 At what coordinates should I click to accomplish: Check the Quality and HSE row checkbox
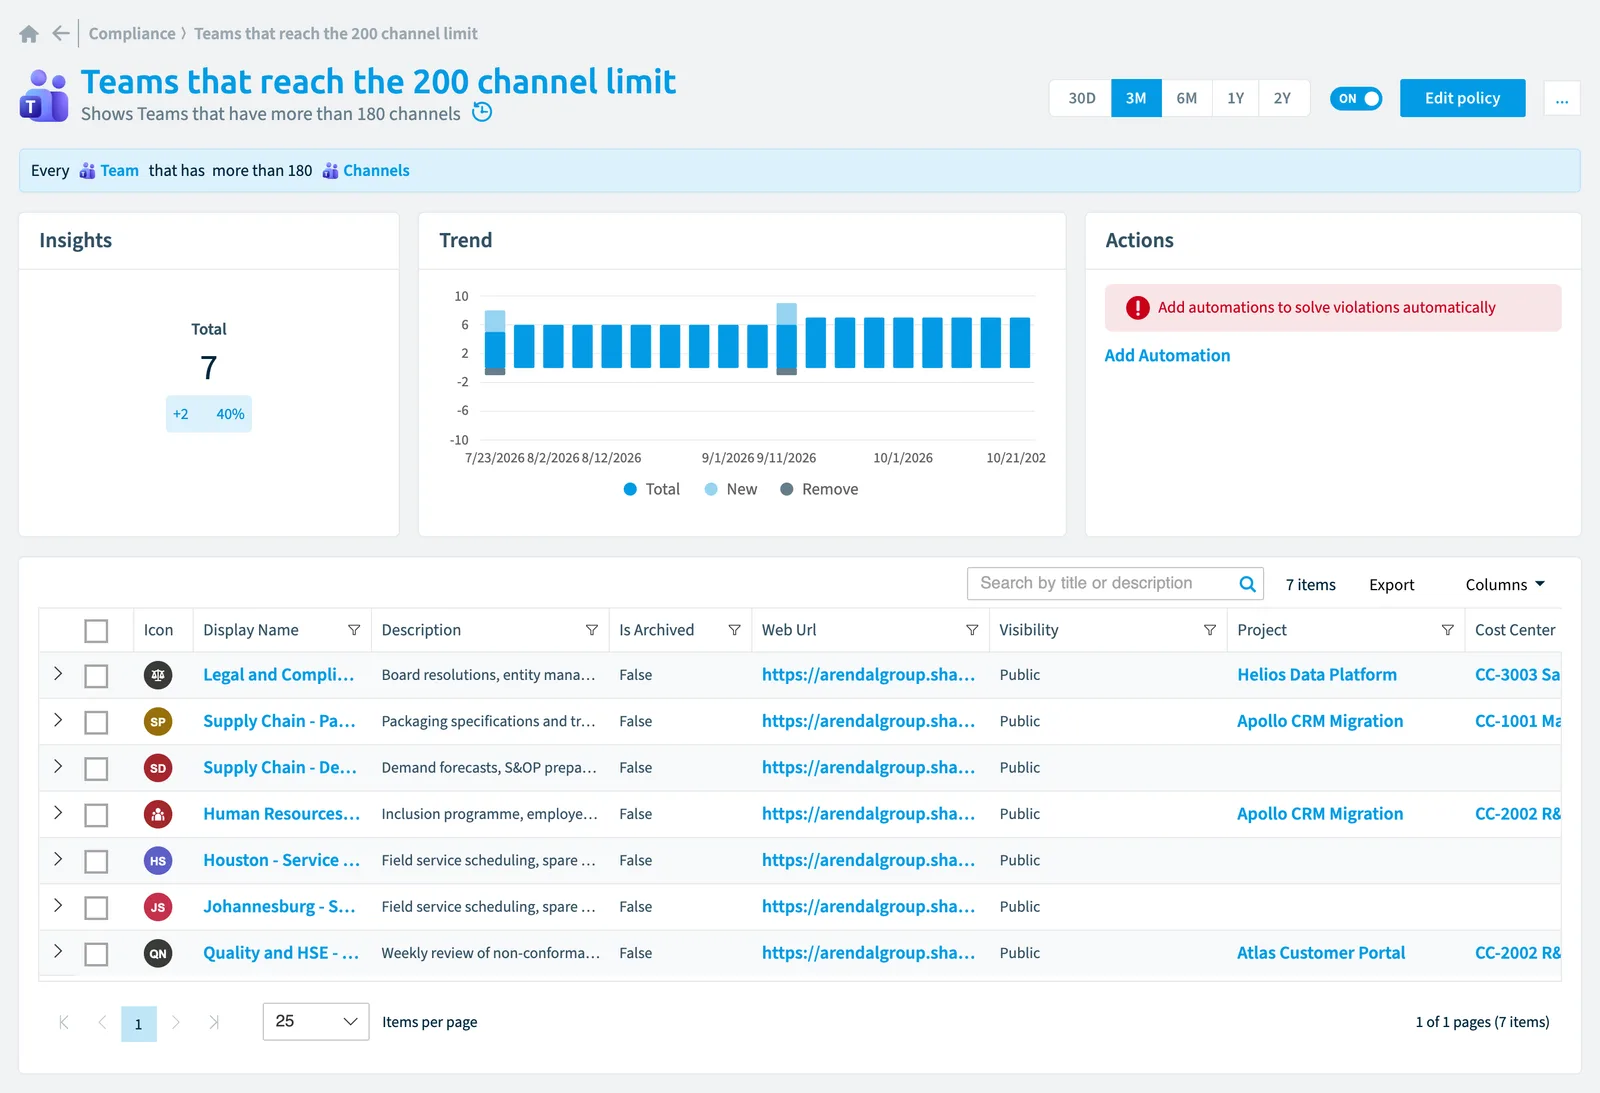pyautogui.click(x=96, y=954)
